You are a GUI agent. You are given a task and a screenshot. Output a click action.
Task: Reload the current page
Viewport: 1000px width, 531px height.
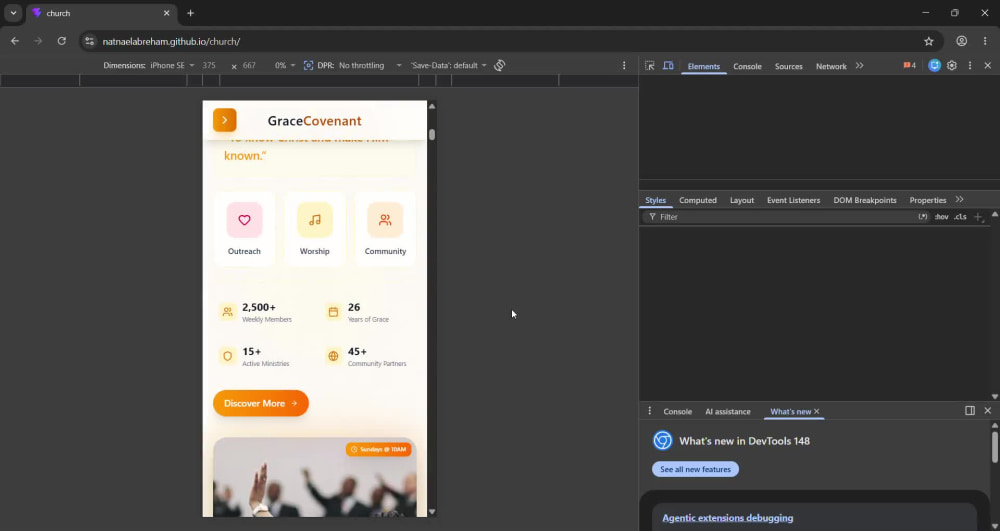(x=61, y=41)
